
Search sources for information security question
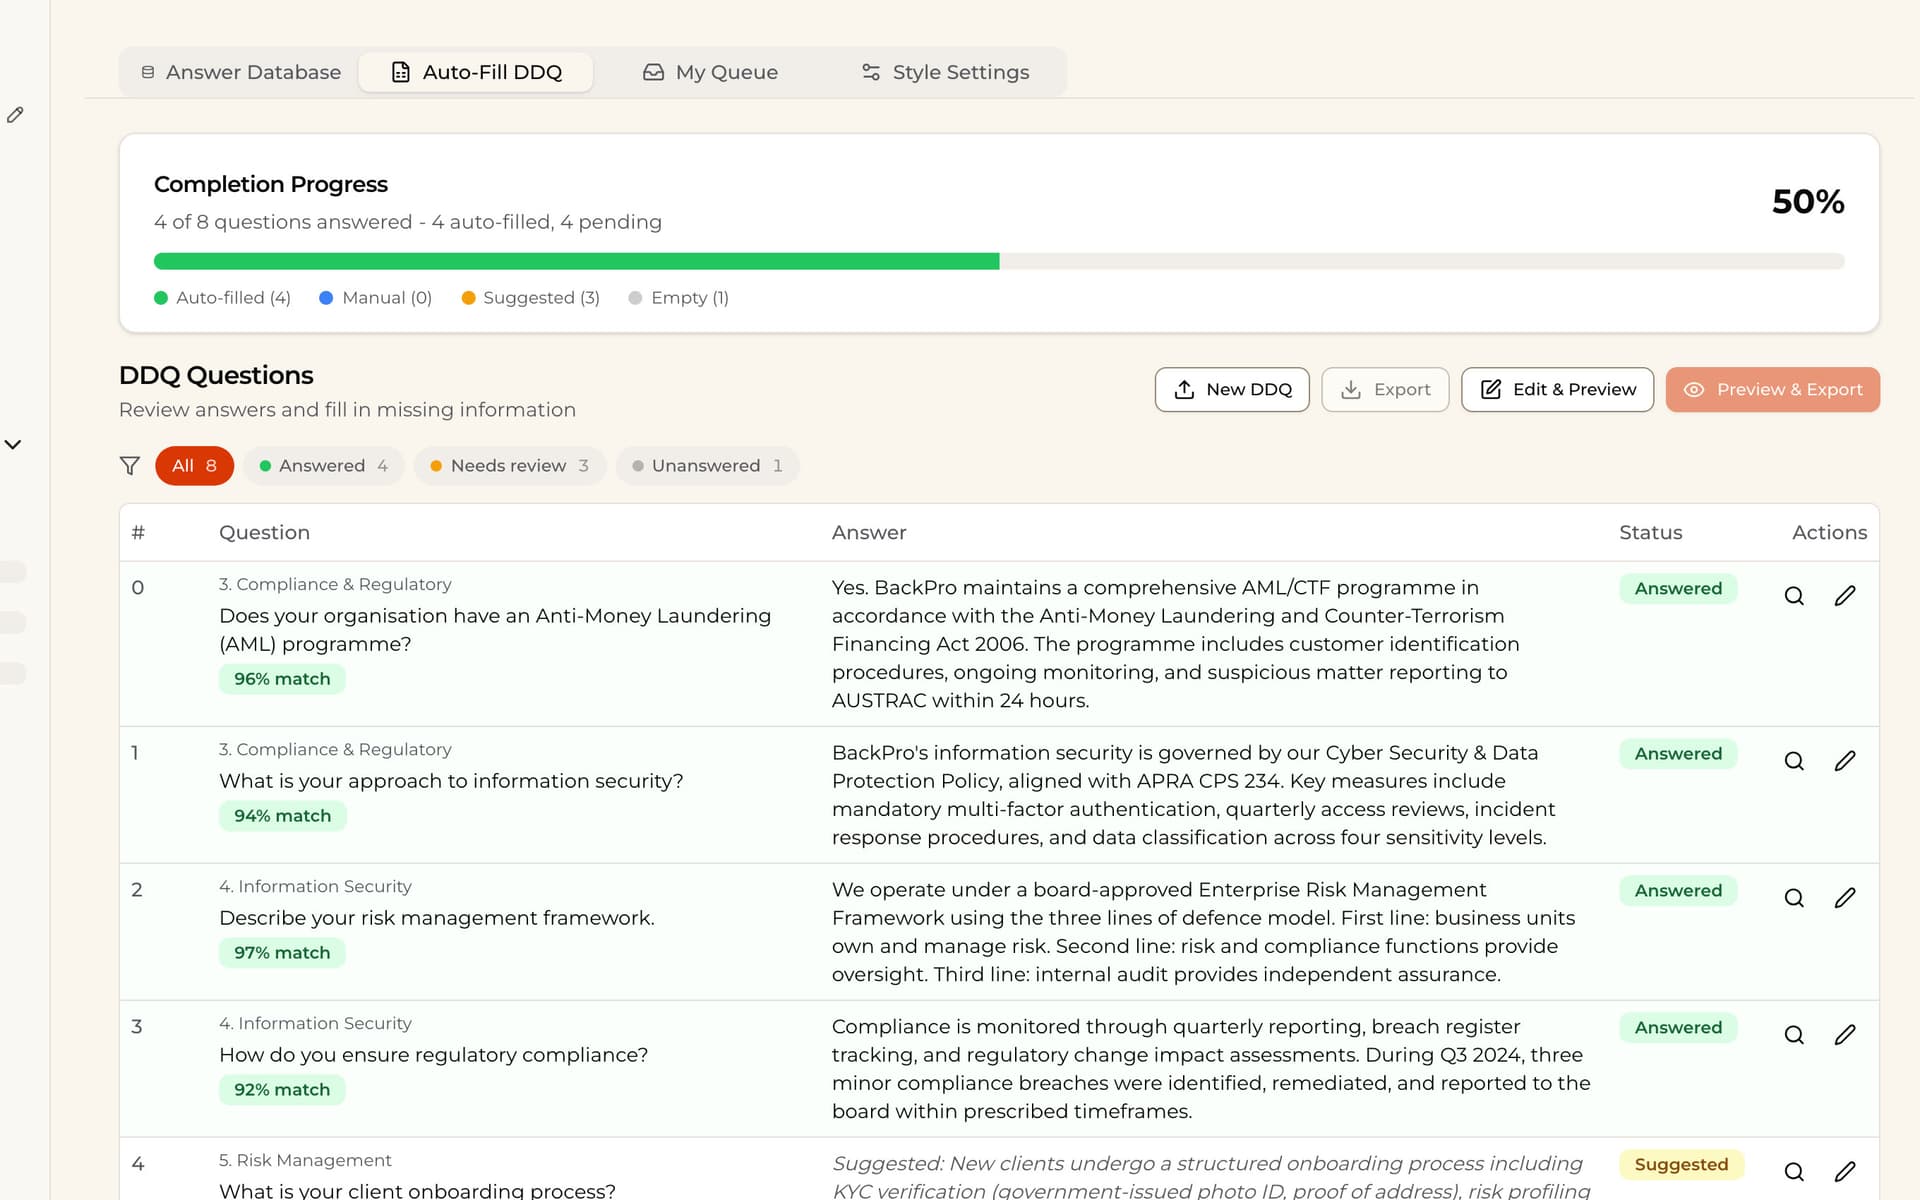click(x=1794, y=761)
